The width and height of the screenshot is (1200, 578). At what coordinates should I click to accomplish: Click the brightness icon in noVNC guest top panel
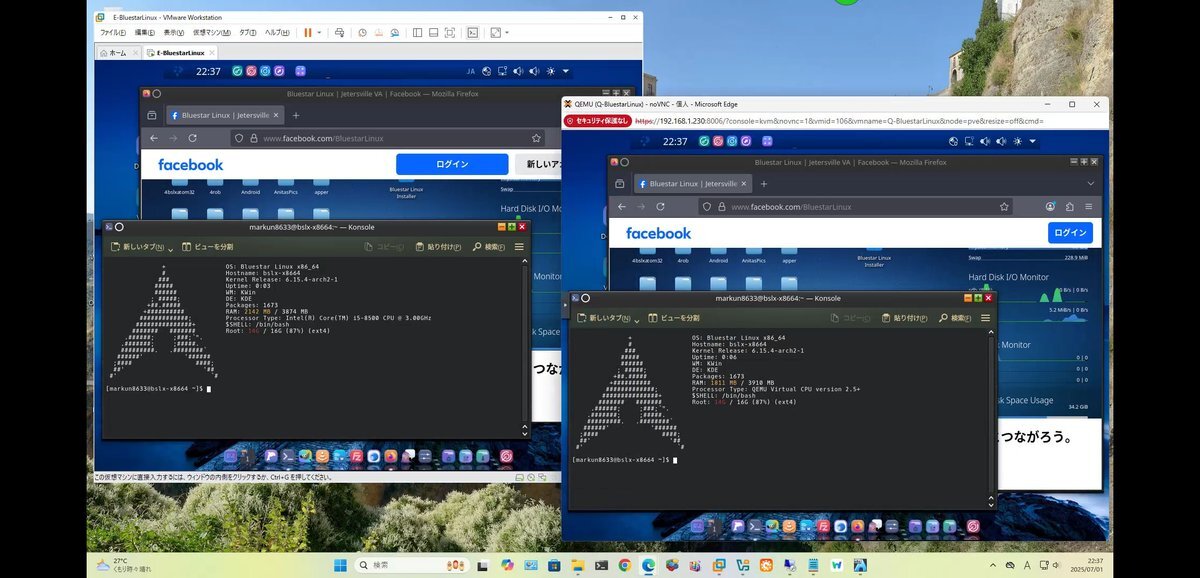[1016, 142]
